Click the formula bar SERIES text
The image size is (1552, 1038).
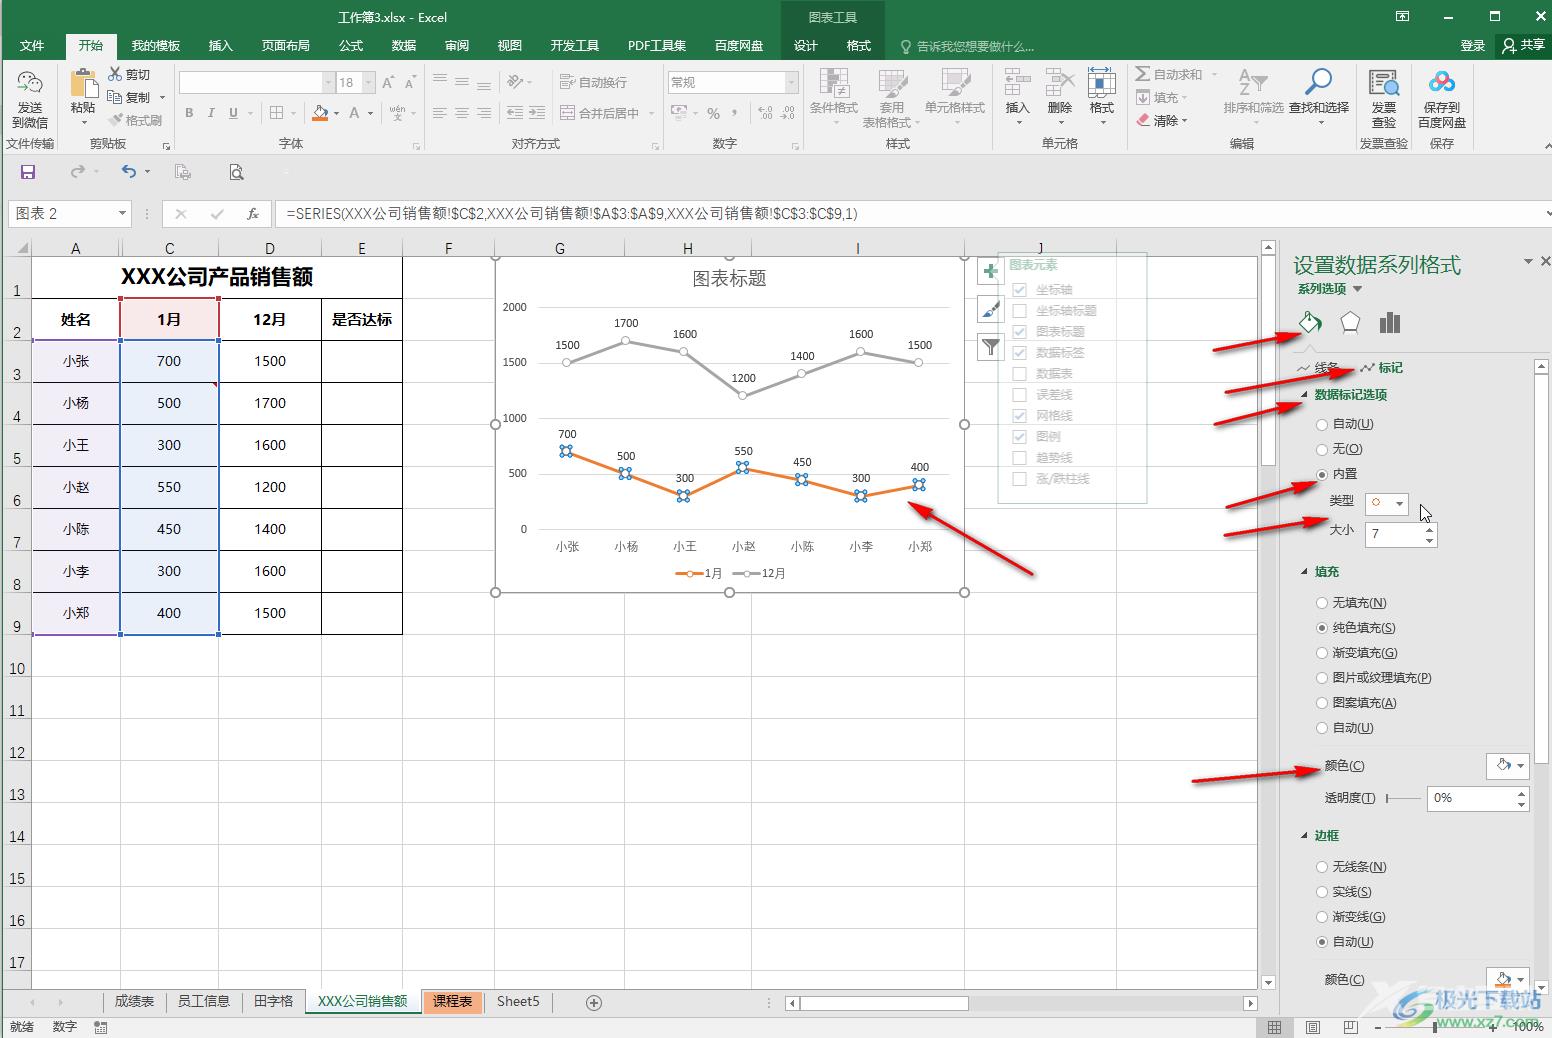coord(572,213)
